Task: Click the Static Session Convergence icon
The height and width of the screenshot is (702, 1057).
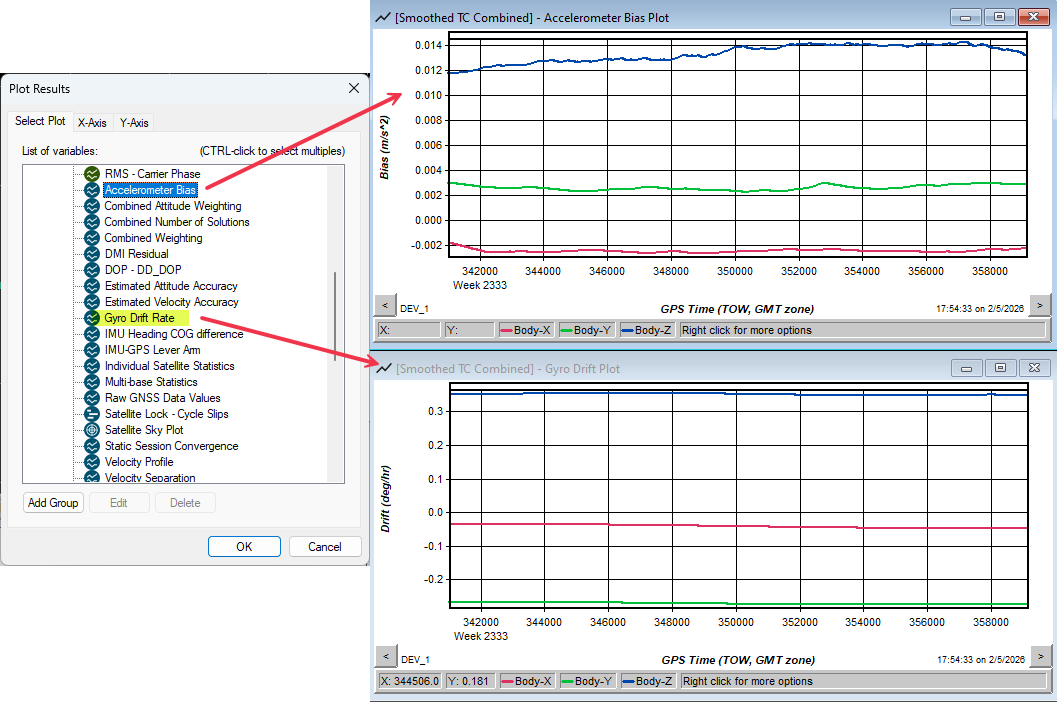Action: 92,446
